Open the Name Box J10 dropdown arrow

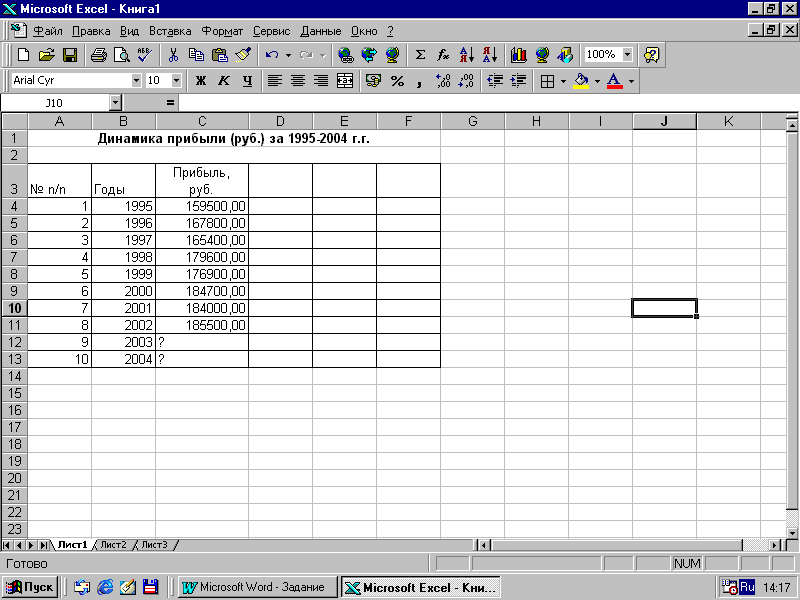click(x=115, y=103)
